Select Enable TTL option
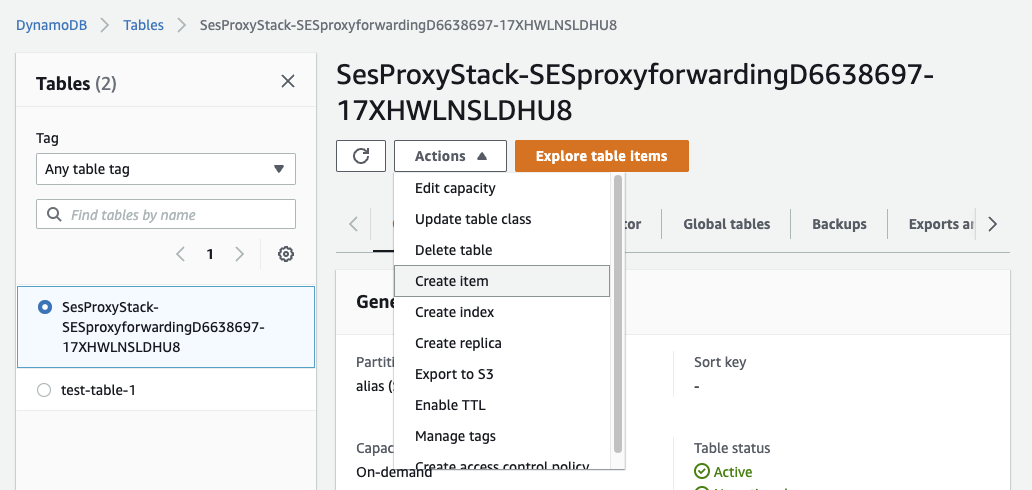Screen dimensions: 1032x490 (502, 405)
